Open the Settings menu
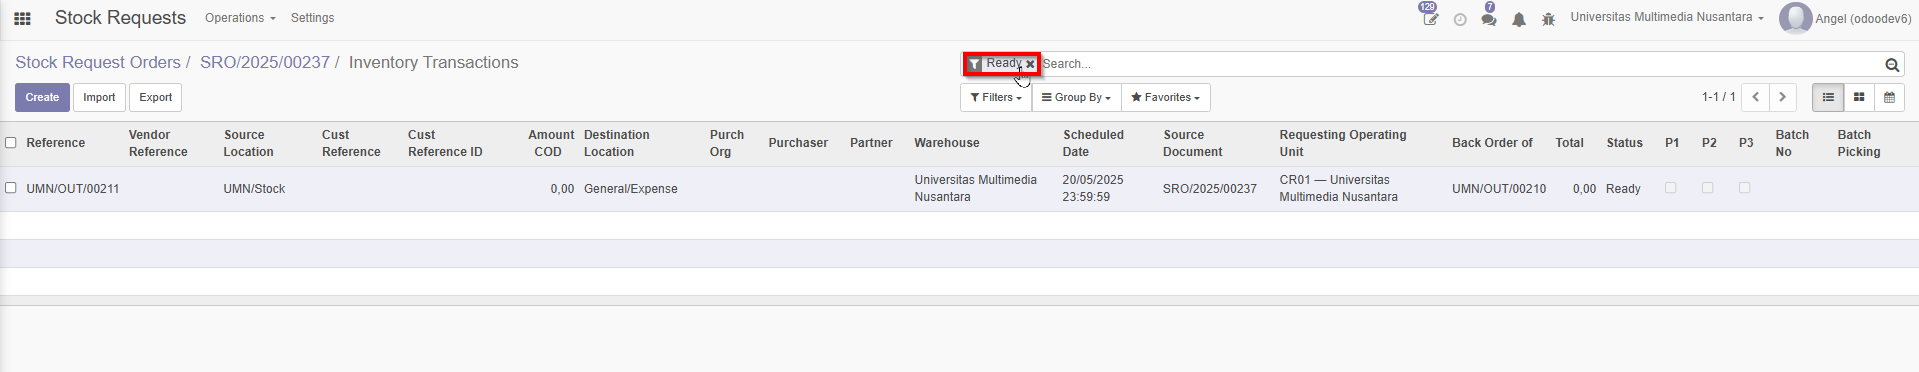1919x372 pixels. (312, 18)
